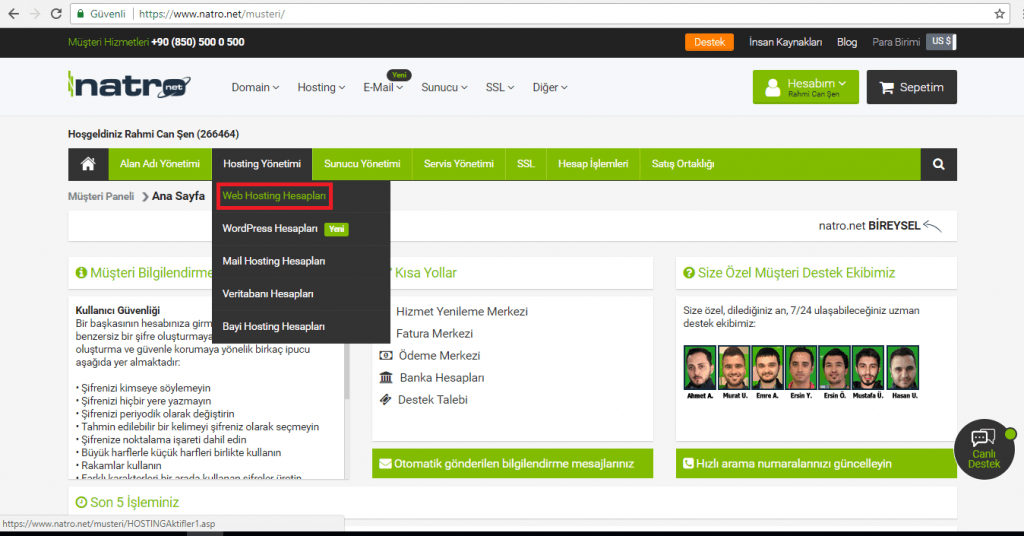The width and height of the screenshot is (1024, 536).
Task: Open Otomatik gönderilen bilgilendirme mesajlarınız bar
Action: click(x=513, y=464)
